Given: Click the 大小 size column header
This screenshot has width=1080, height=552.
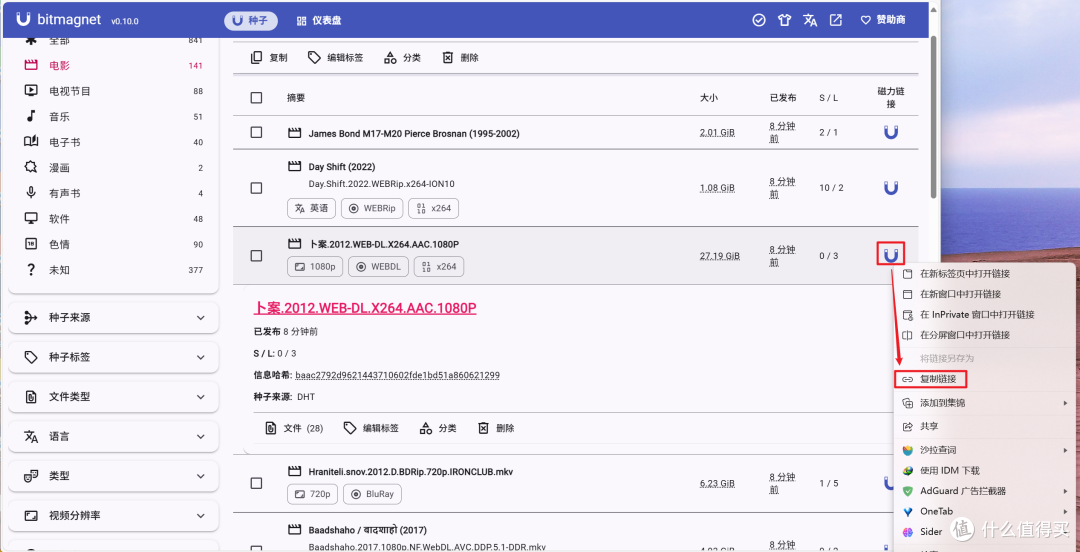Looking at the screenshot, I should pyautogui.click(x=709, y=98).
